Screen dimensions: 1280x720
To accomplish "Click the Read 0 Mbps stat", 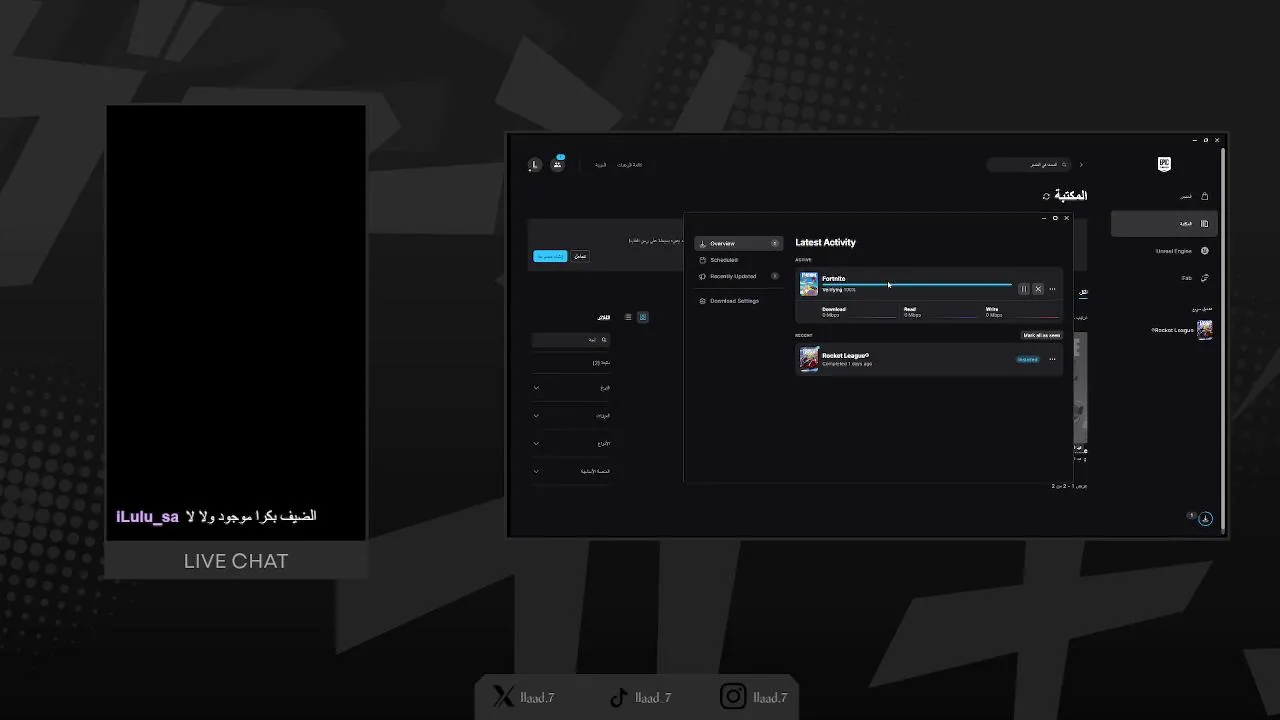I will (x=912, y=312).
